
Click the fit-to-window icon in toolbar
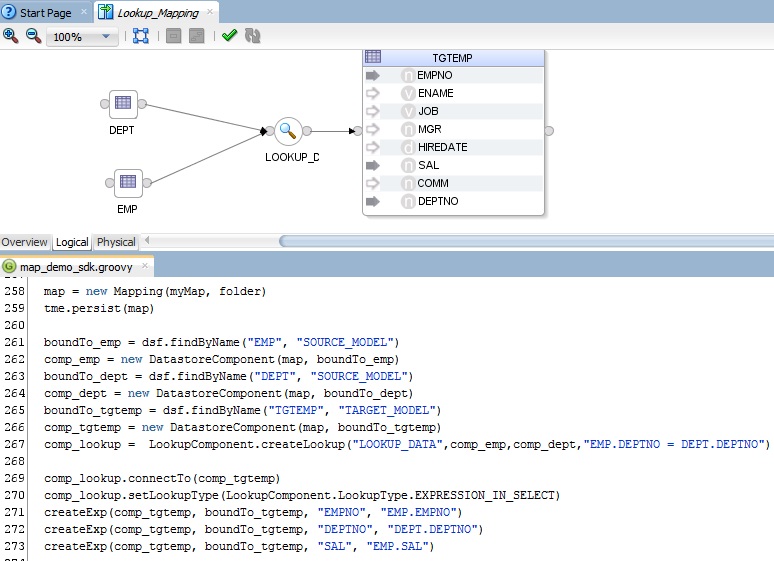(141, 36)
